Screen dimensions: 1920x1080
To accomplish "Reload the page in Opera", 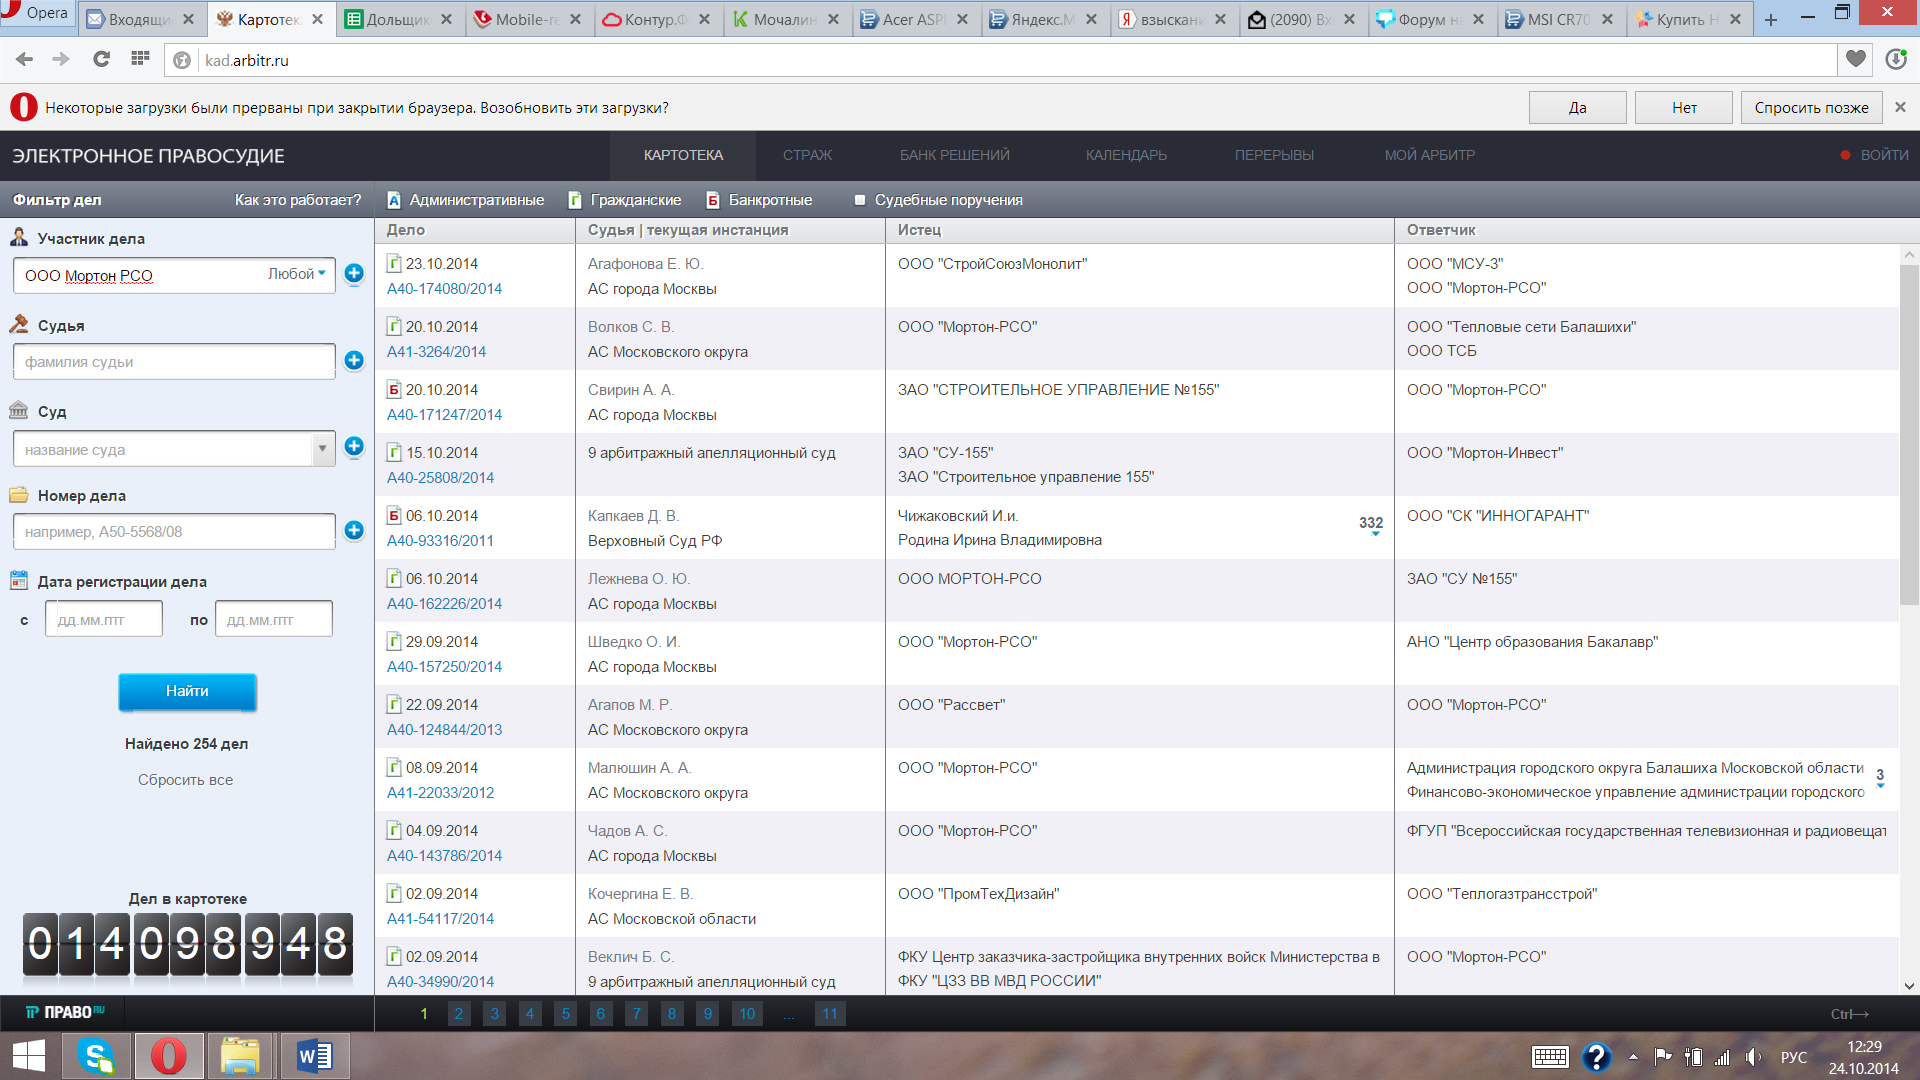I will click(x=101, y=60).
